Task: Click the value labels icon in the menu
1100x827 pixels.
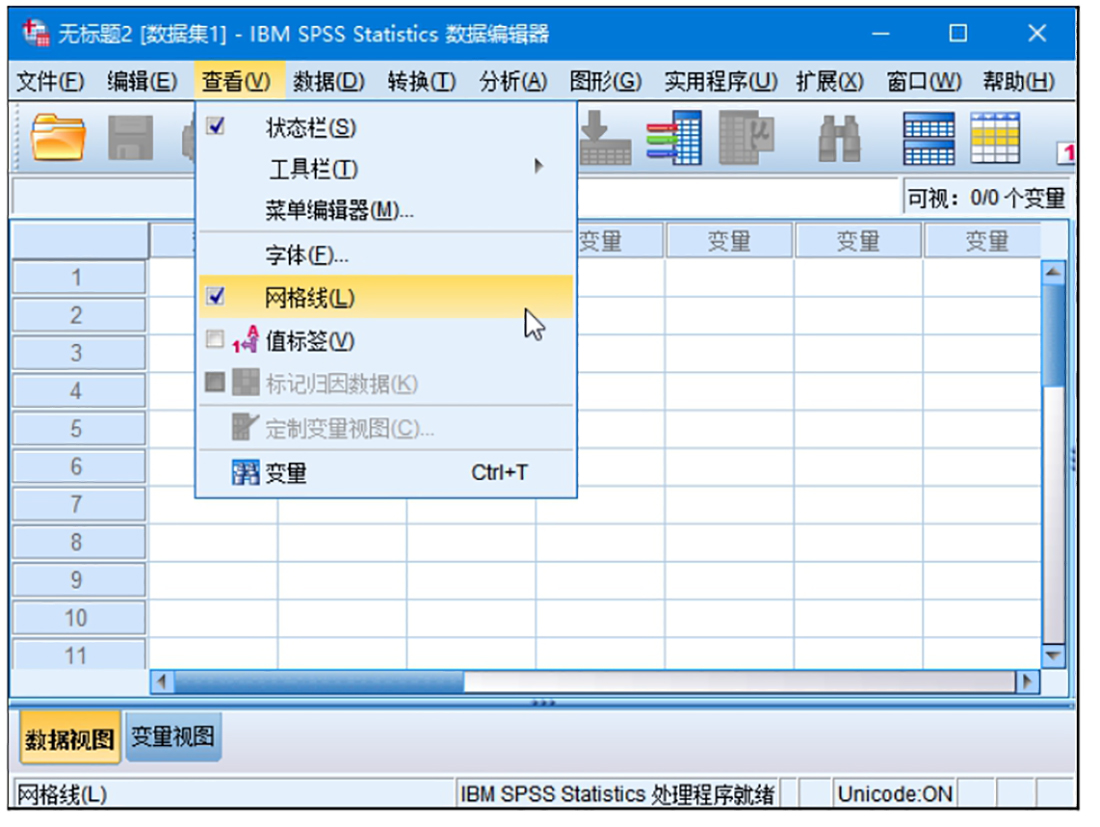Action: pyautogui.click(x=246, y=339)
